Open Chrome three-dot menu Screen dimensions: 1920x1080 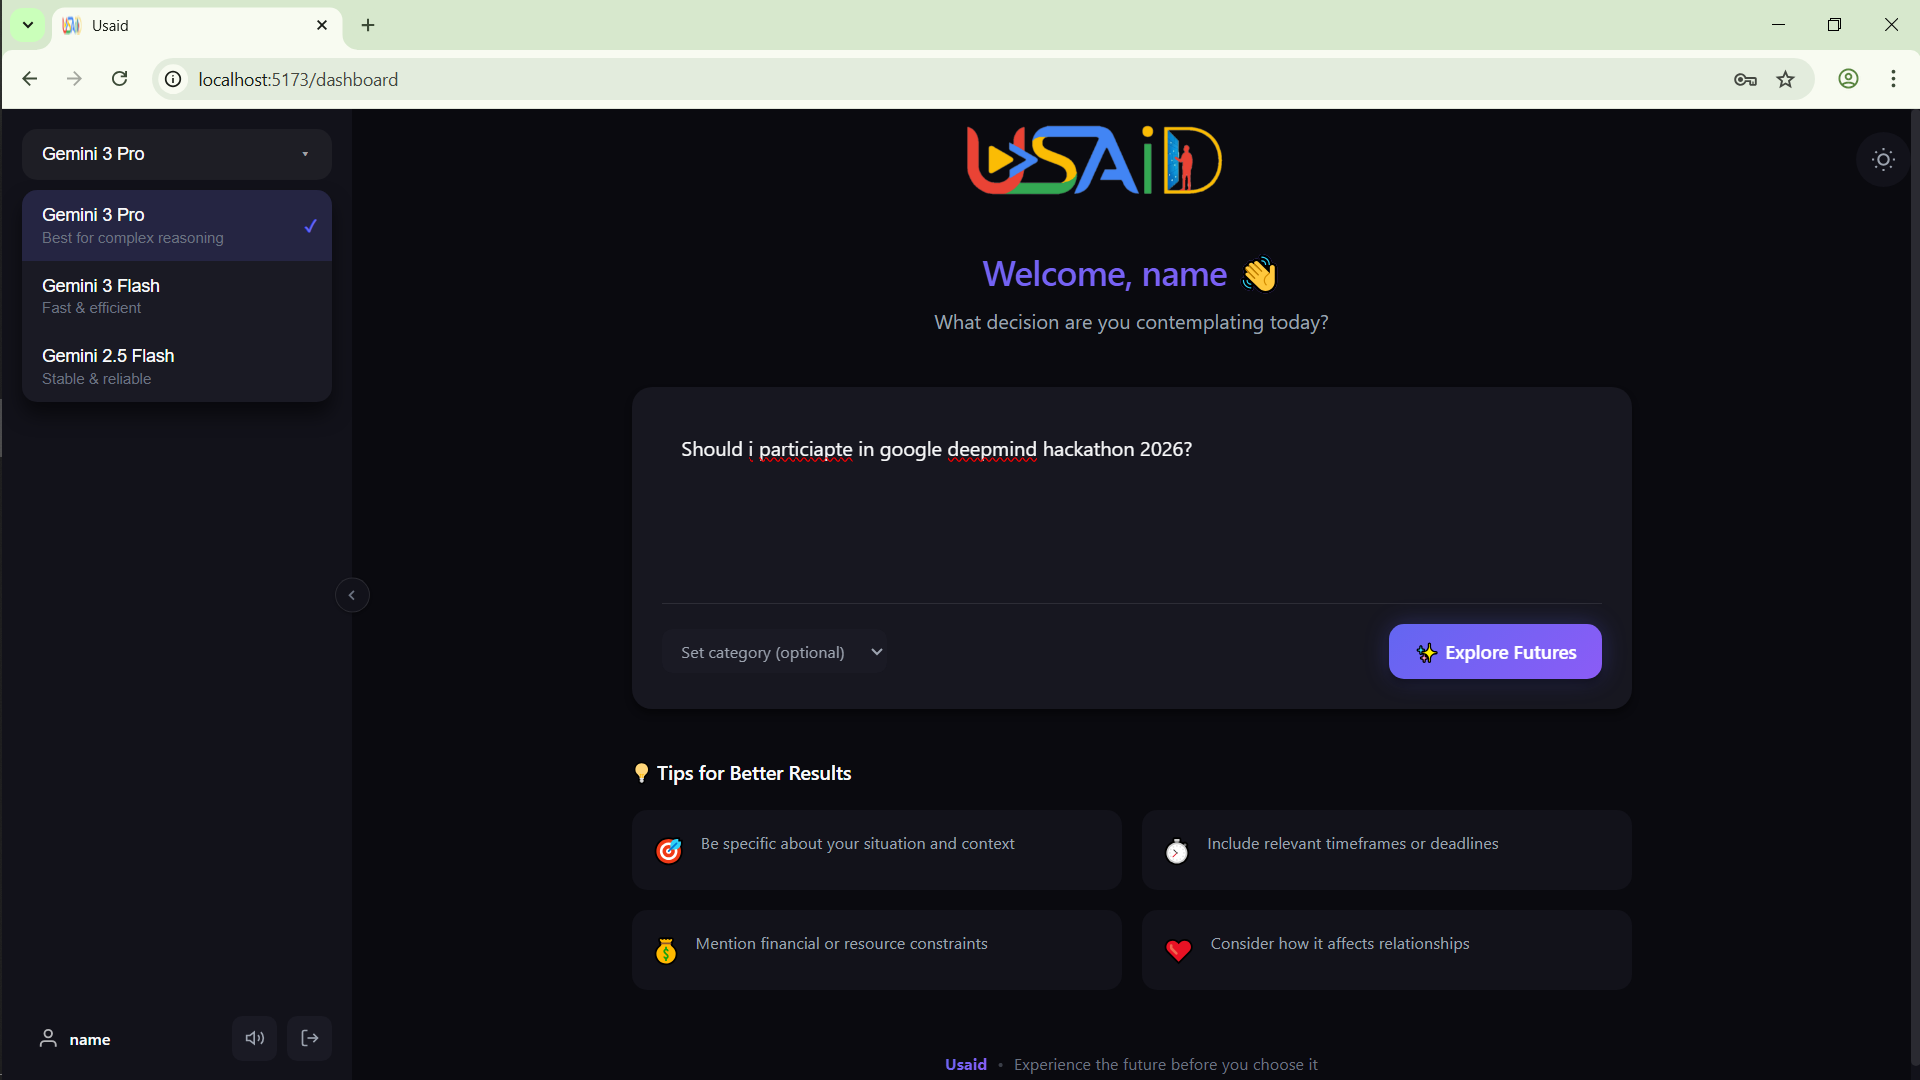pyautogui.click(x=1893, y=79)
